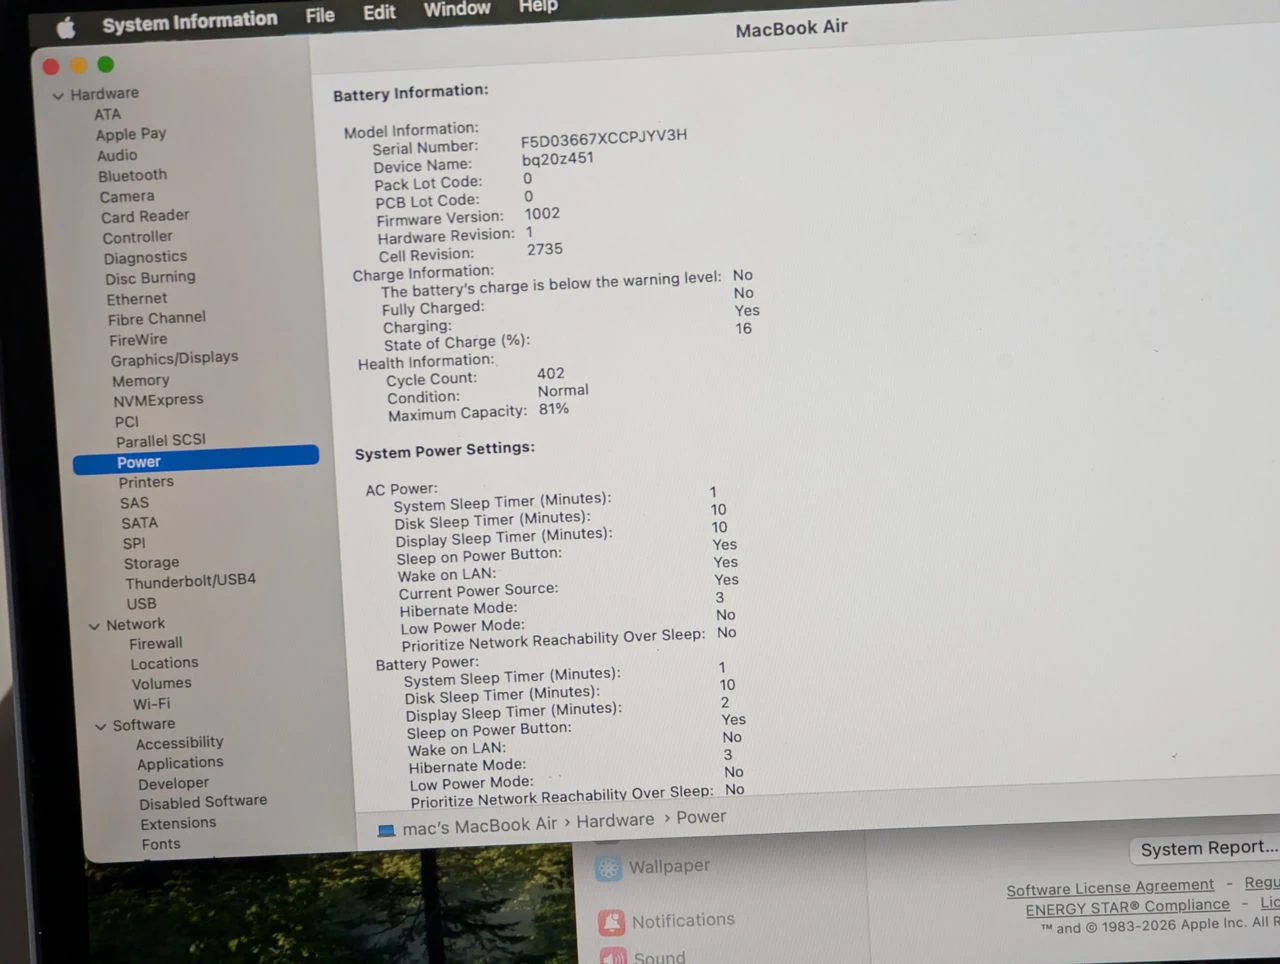Image resolution: width=1280 pixels, height=964 pixels.
Task: Select Wi-Fi under Network
Action: click(151, 704)
